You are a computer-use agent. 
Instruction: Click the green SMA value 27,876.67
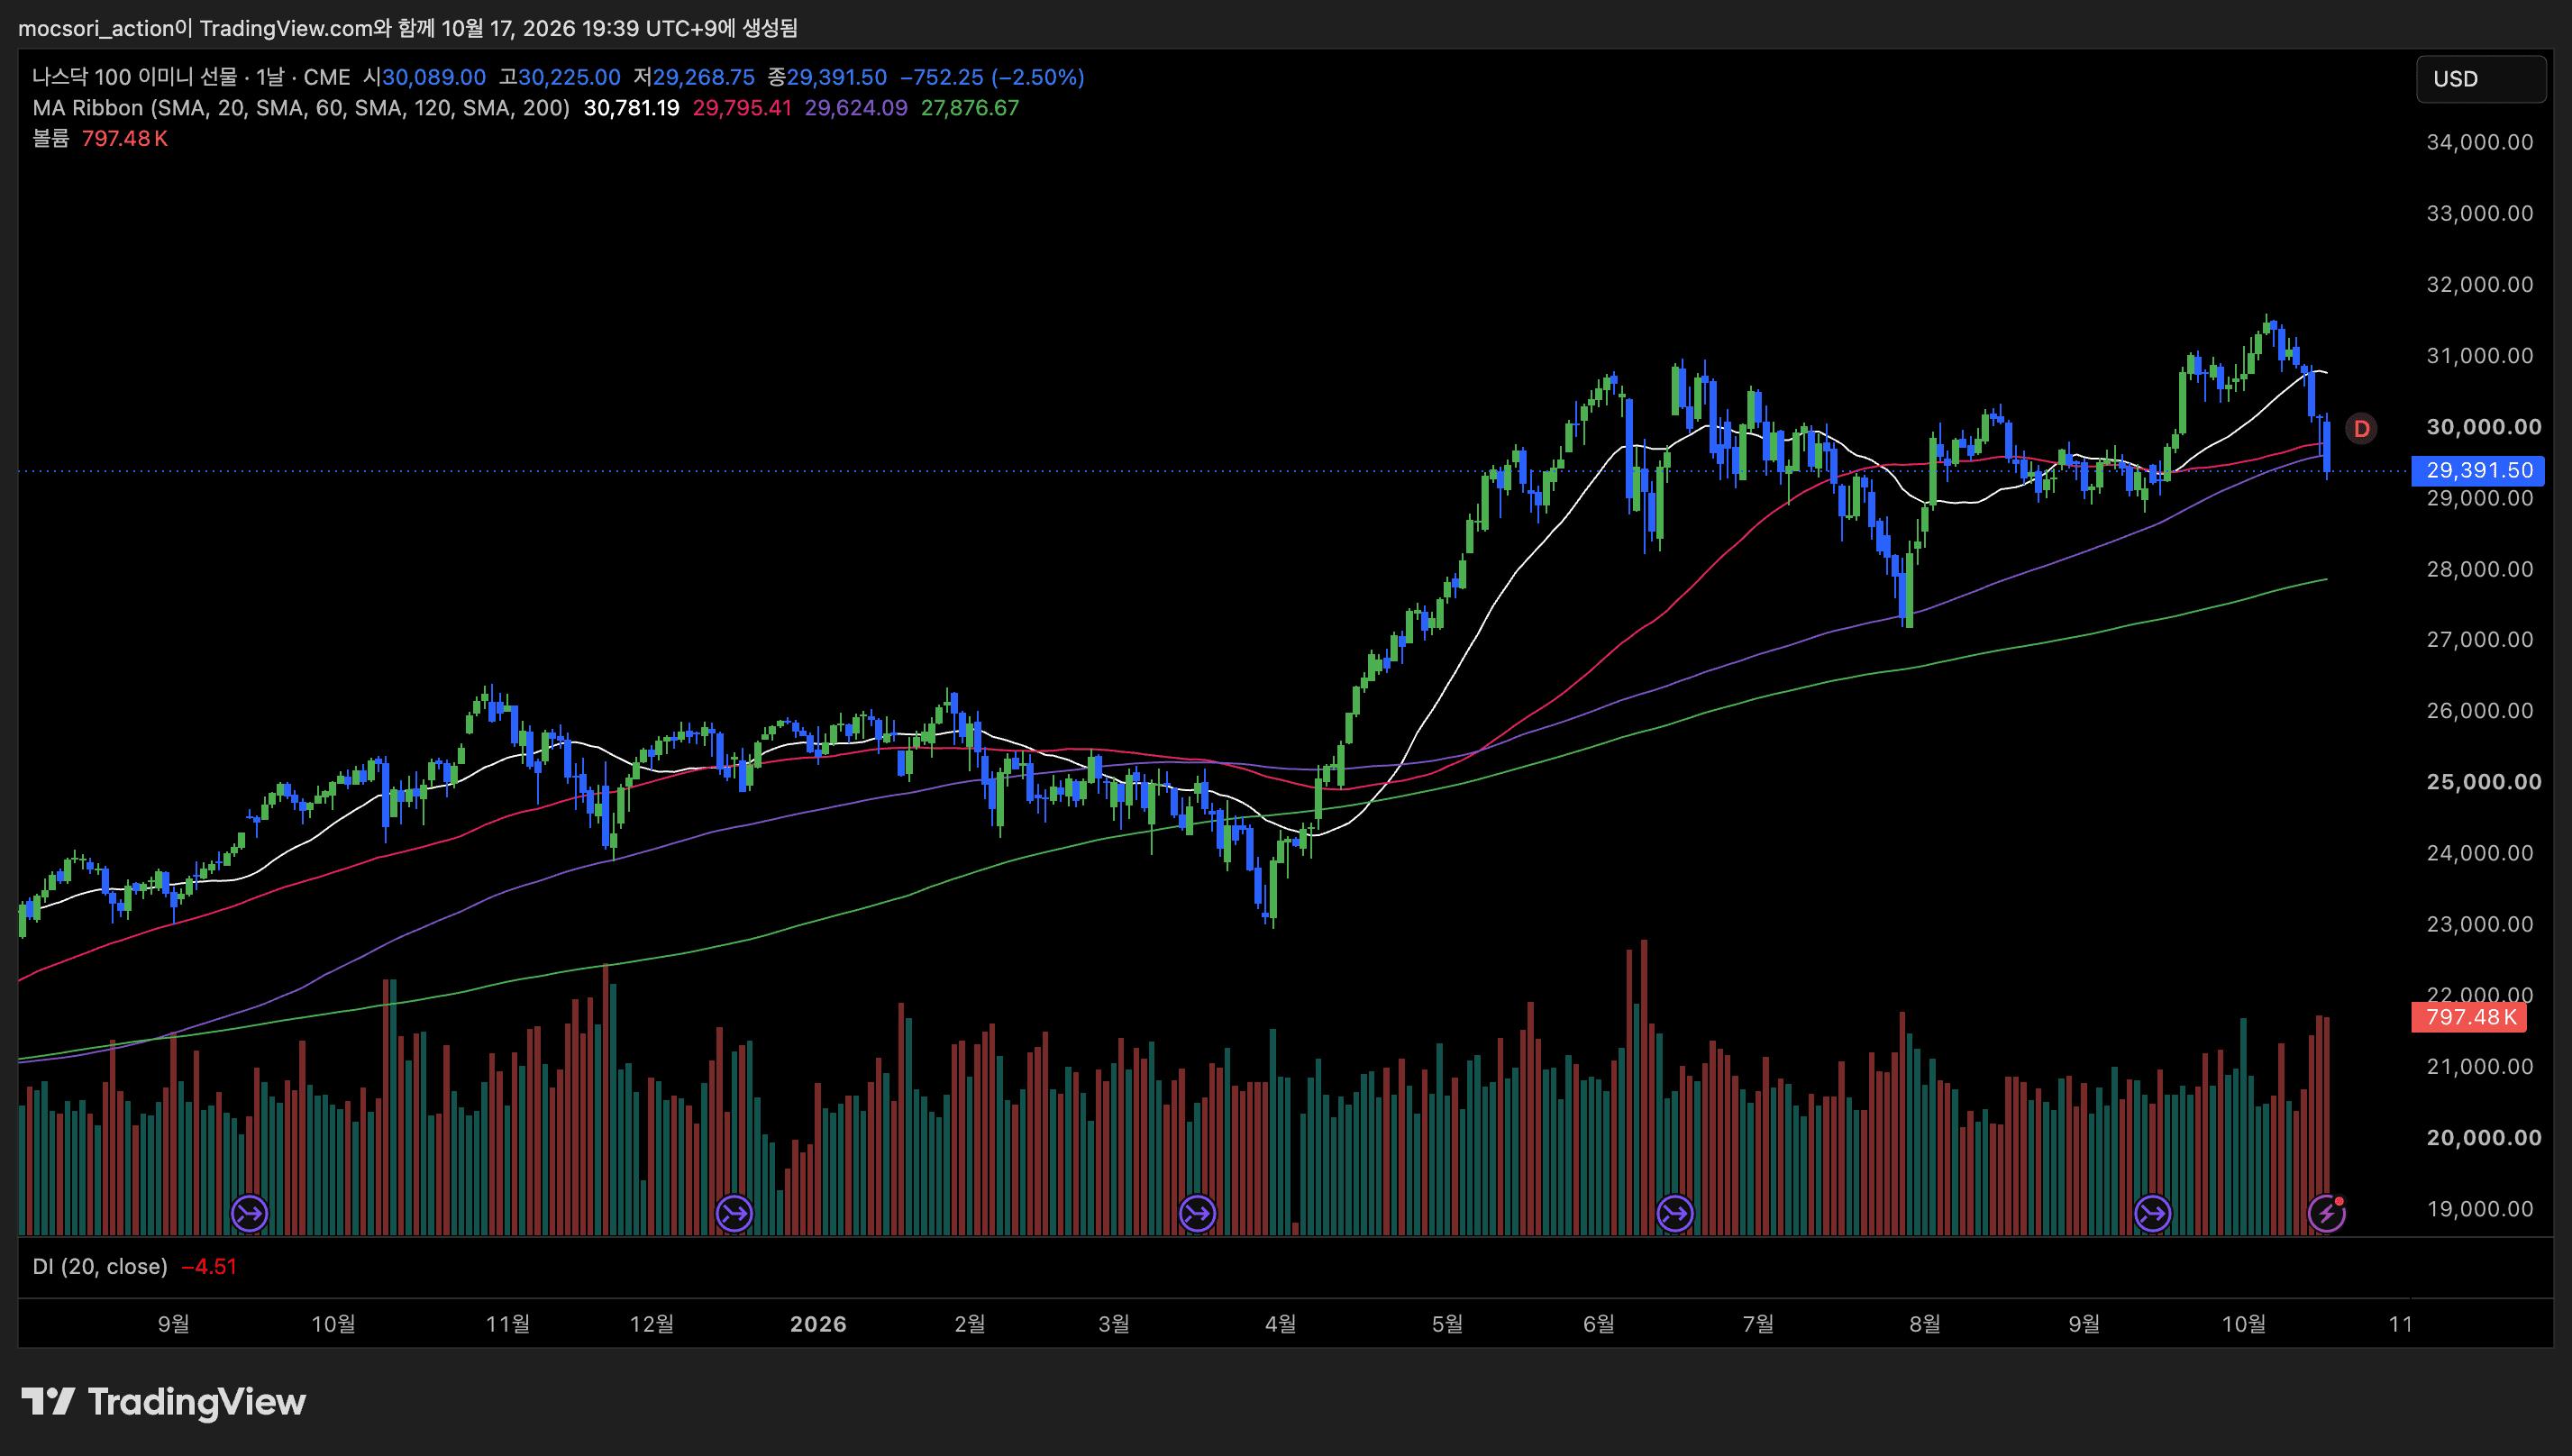(970, 108)
